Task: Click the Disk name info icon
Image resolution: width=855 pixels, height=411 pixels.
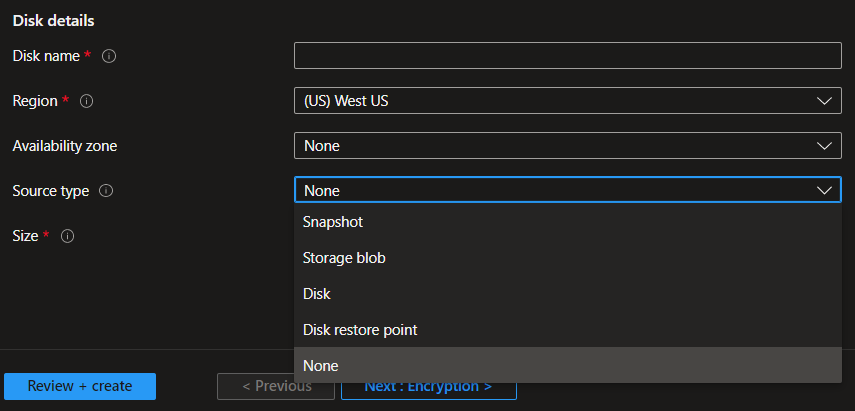Action: click(x=109, y=56)
